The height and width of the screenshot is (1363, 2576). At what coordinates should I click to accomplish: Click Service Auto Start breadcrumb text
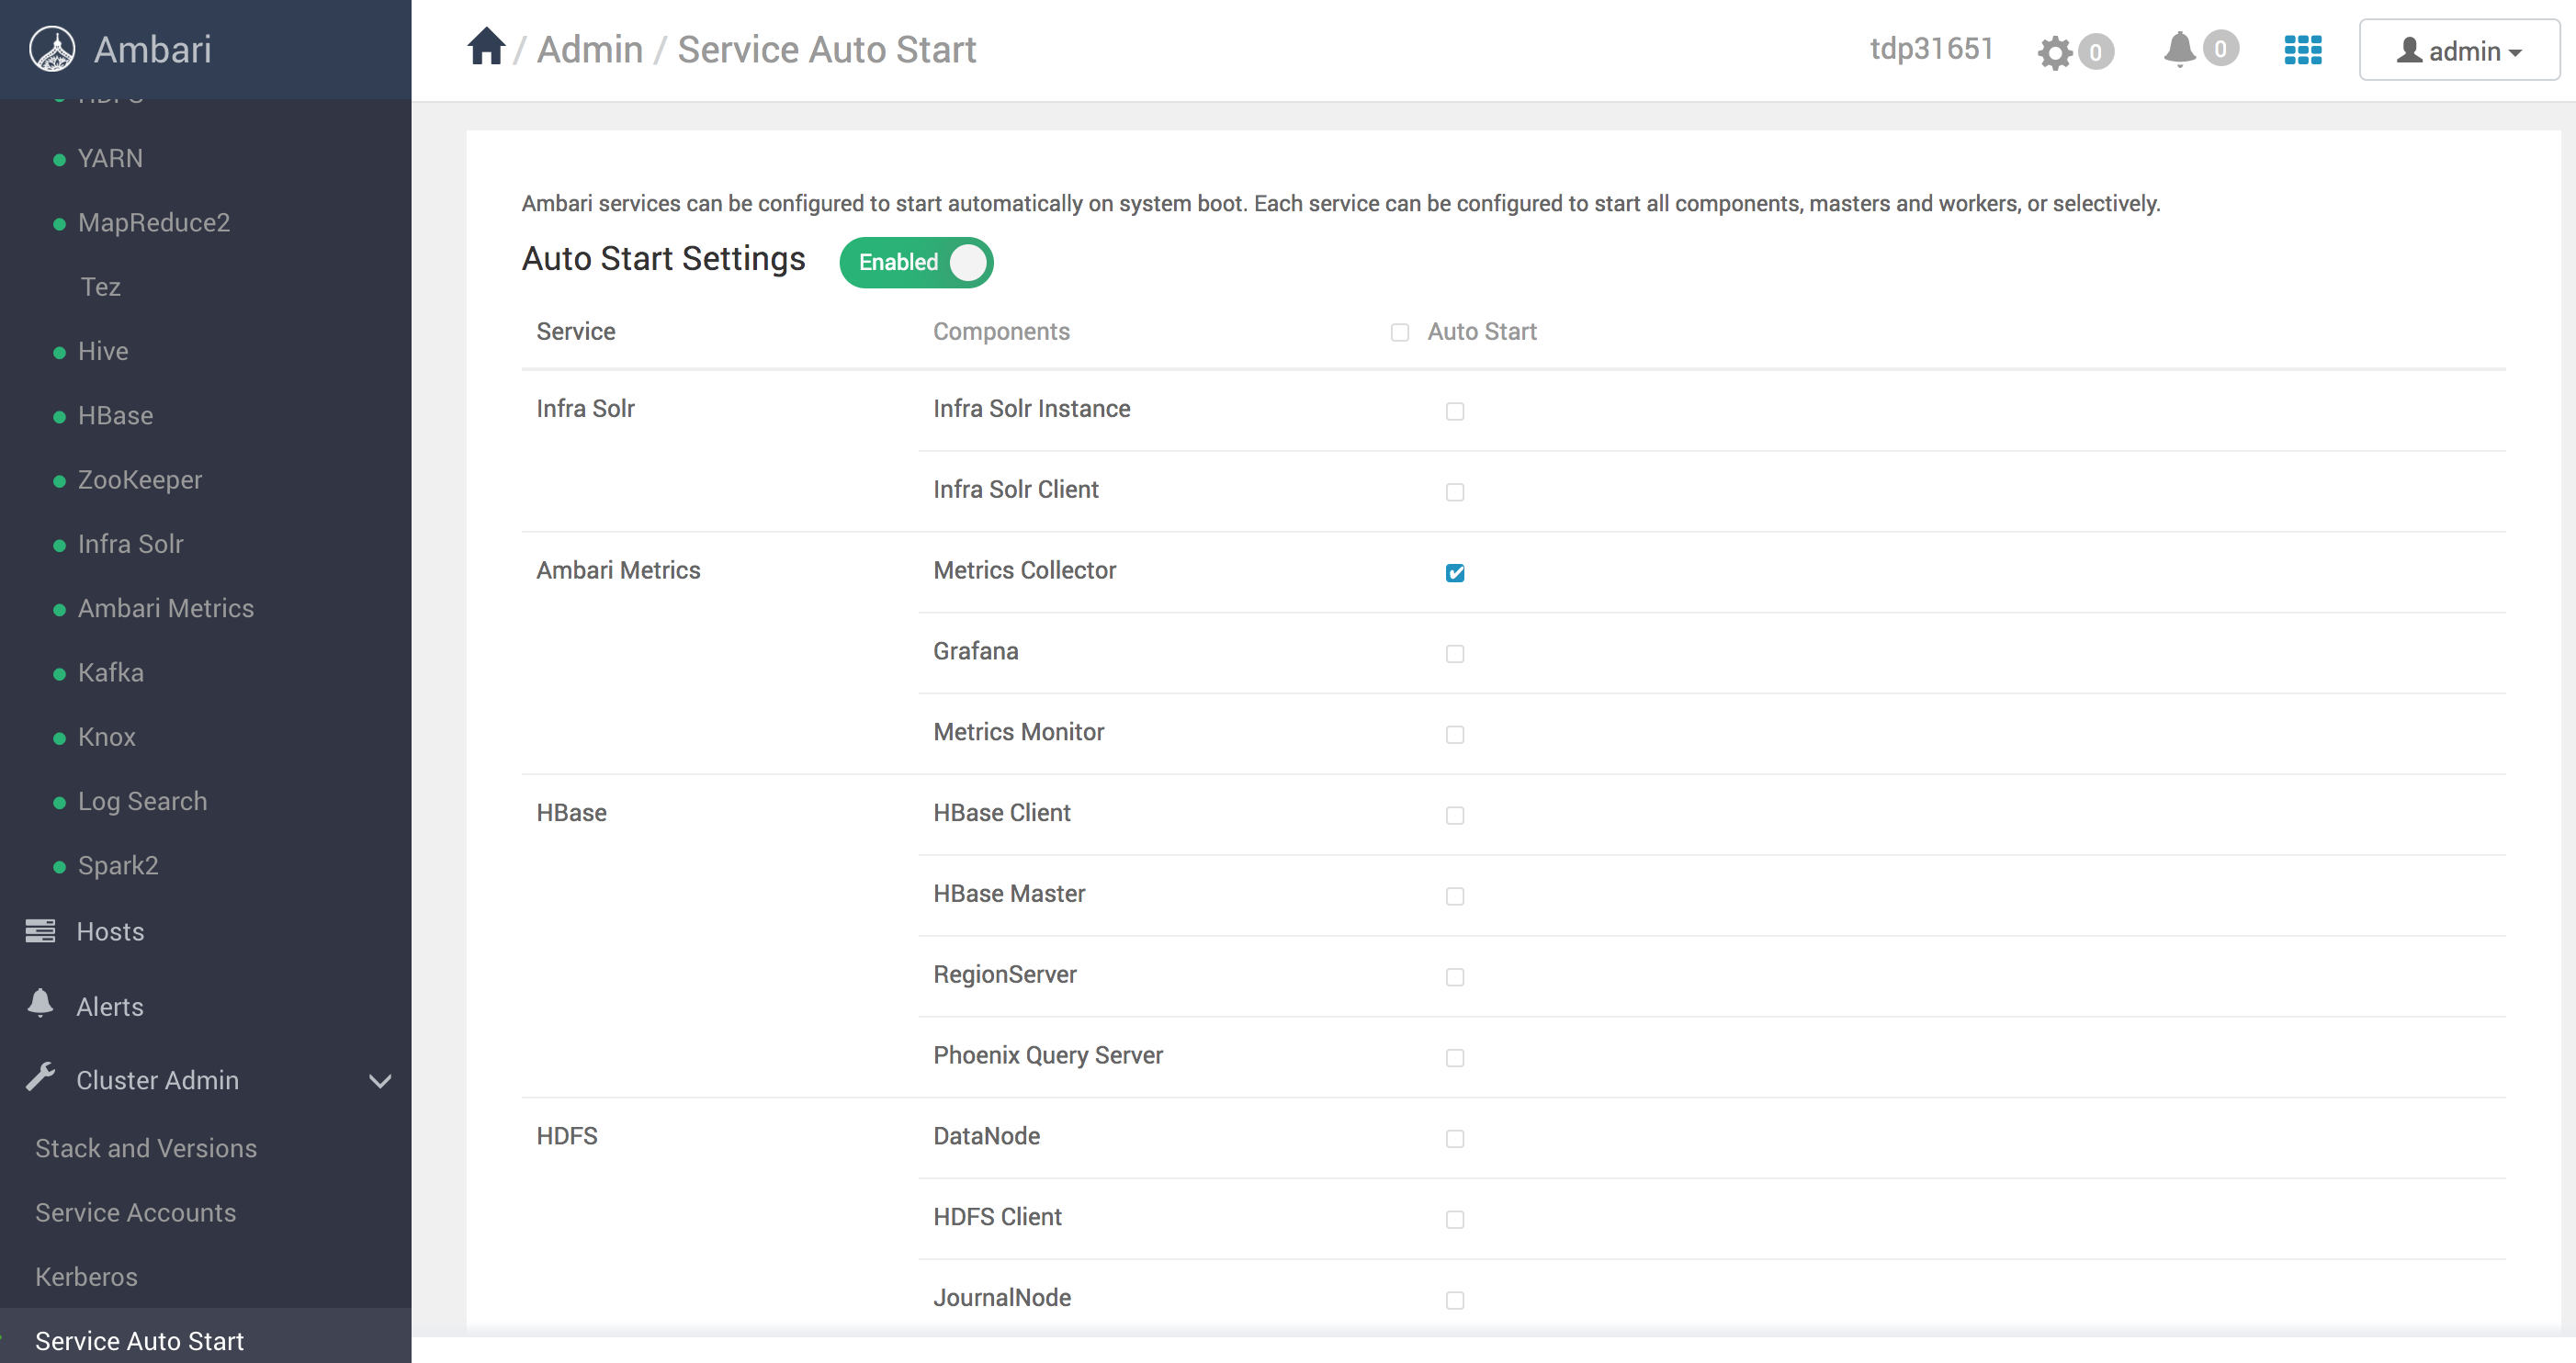827,49
